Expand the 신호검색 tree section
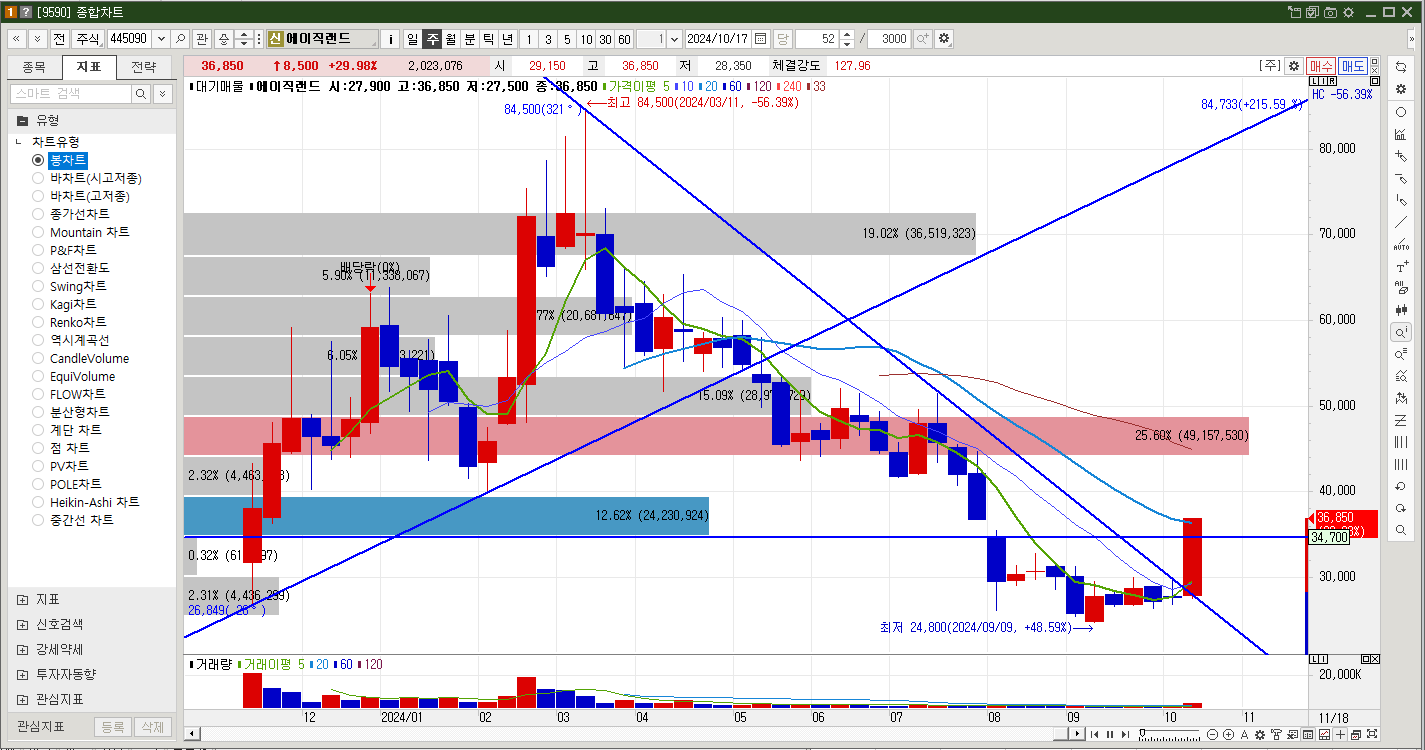The height and width of the screenshot is (750, 1425). click(22, 624)
